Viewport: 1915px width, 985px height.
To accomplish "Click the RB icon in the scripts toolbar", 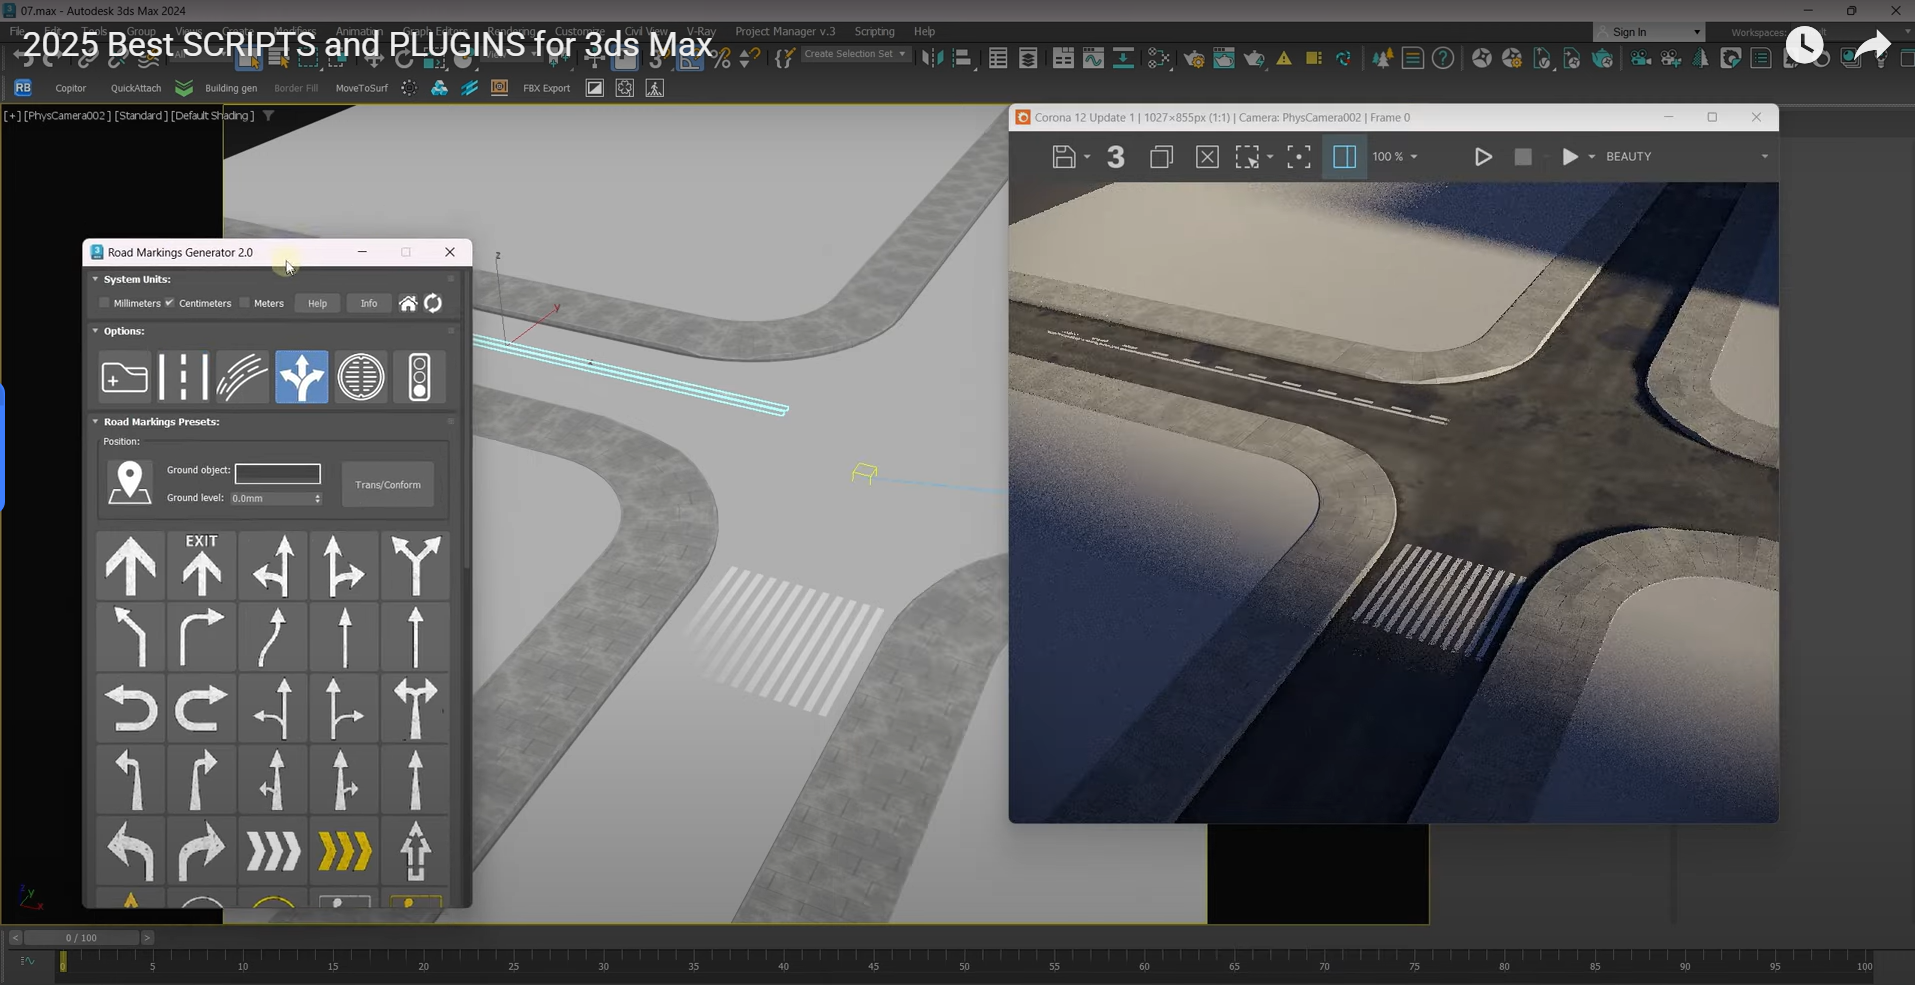I will coord(23,88).
